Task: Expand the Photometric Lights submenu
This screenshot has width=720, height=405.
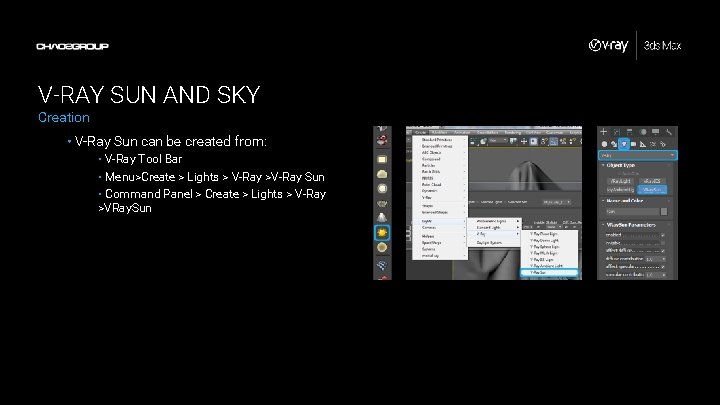Action: 495,221
